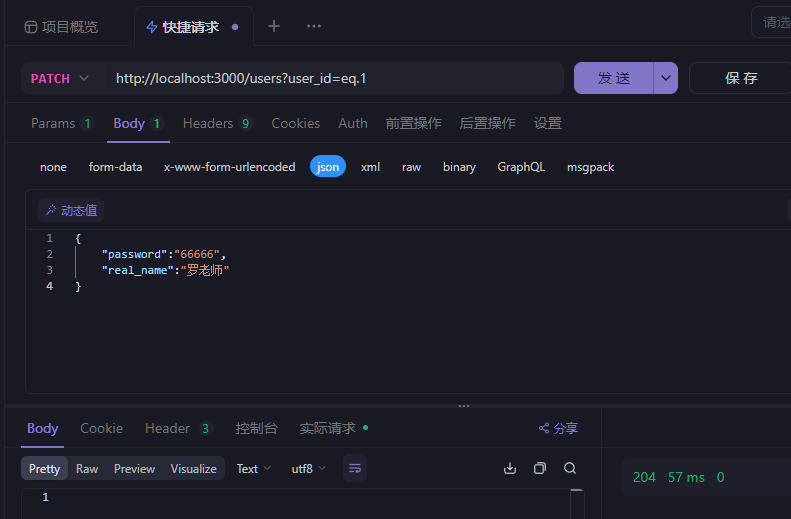Open the response Body tab
This screenshot has width=791, height=519.
[x=42, y=428]
